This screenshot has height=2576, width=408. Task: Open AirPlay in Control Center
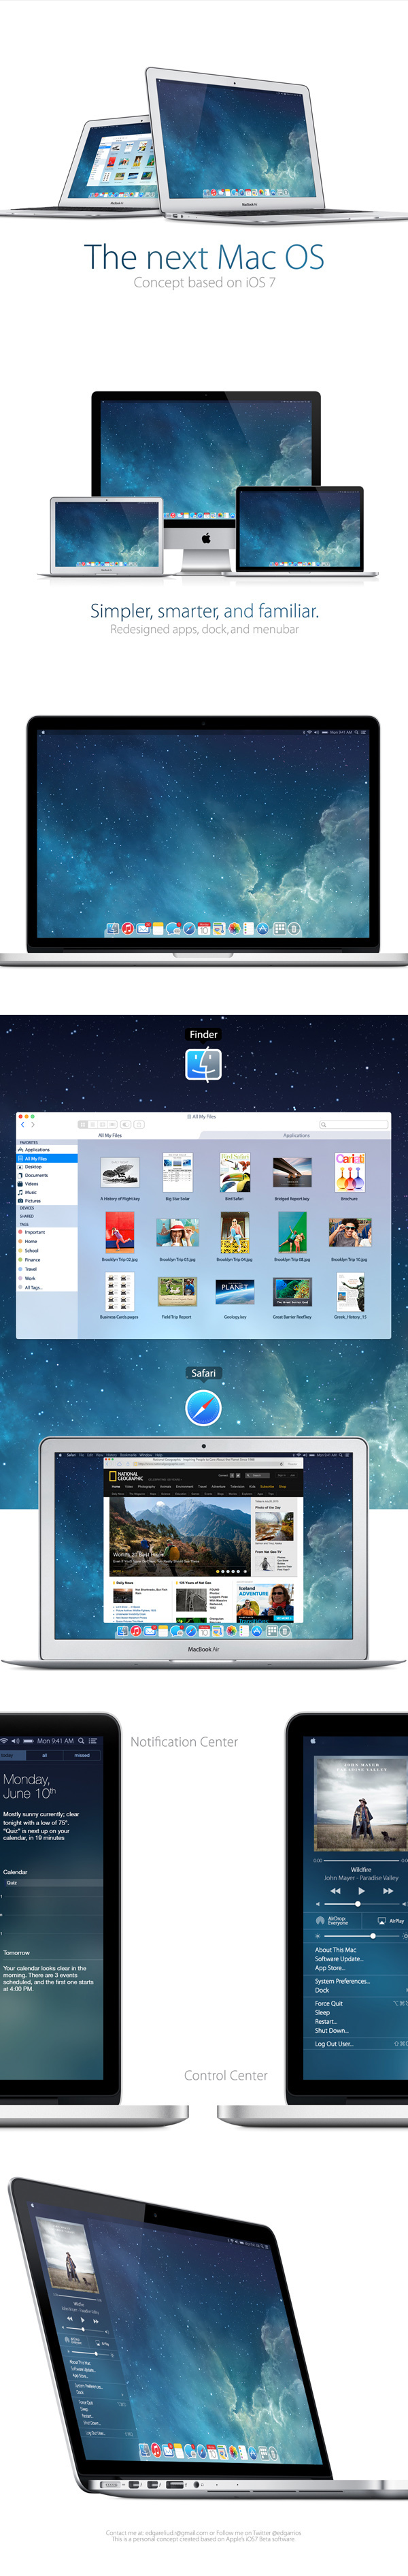click(390, 1921)
